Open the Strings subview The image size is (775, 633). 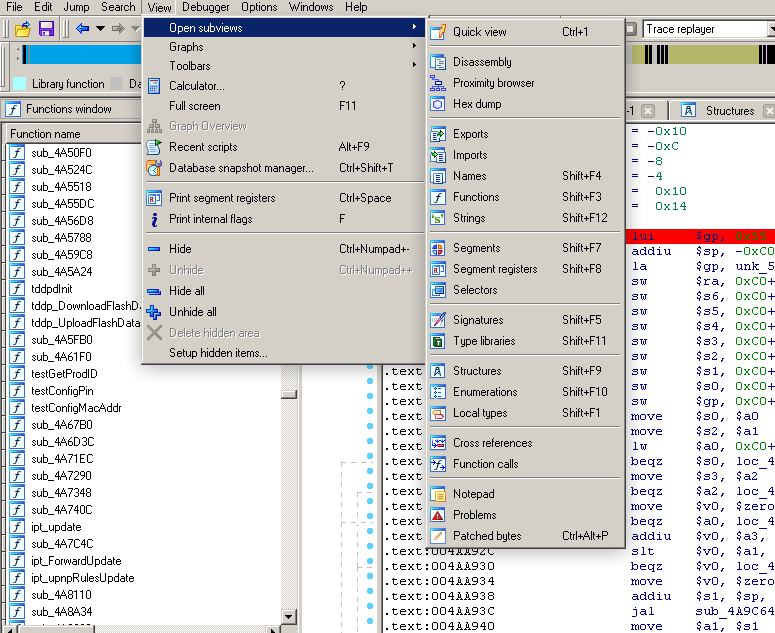click(x=525, y=218)
